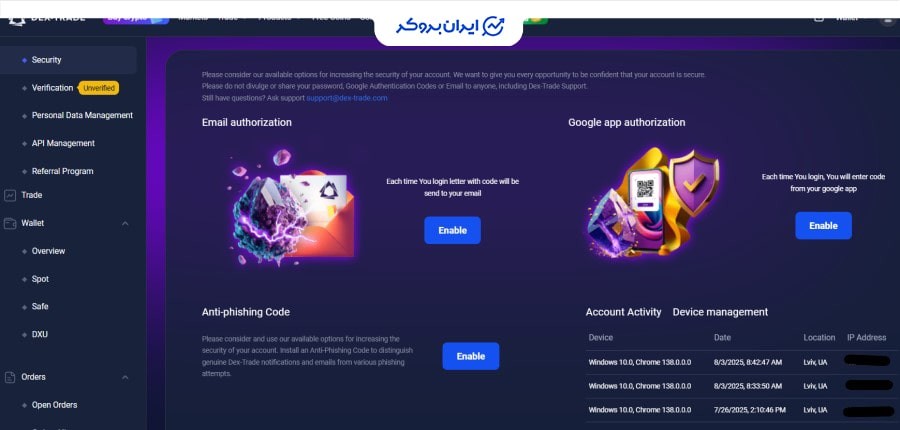Image resolution: width=900 pixels, height=430 pixels.
Task: Select Spot under Wallet
Action: tap(40, 279)
